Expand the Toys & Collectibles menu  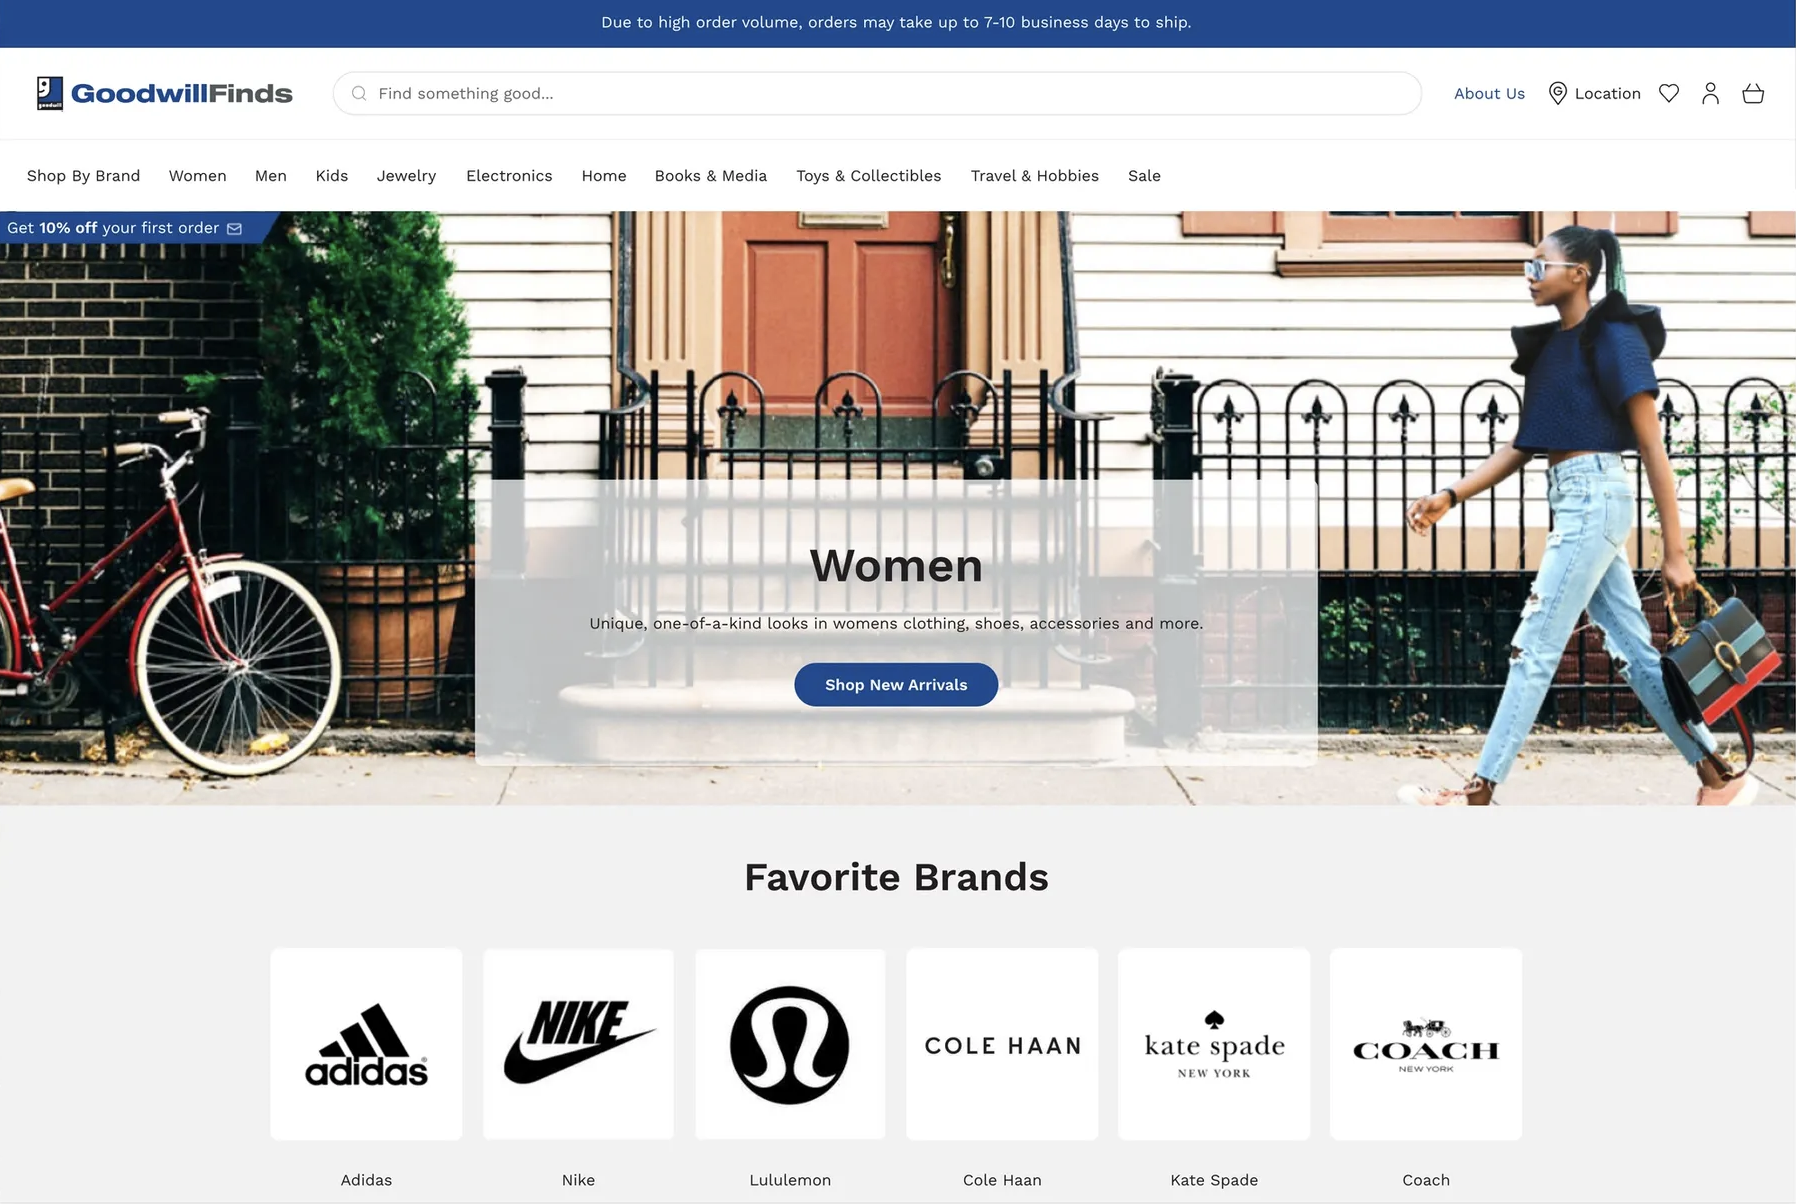point(868,176)
